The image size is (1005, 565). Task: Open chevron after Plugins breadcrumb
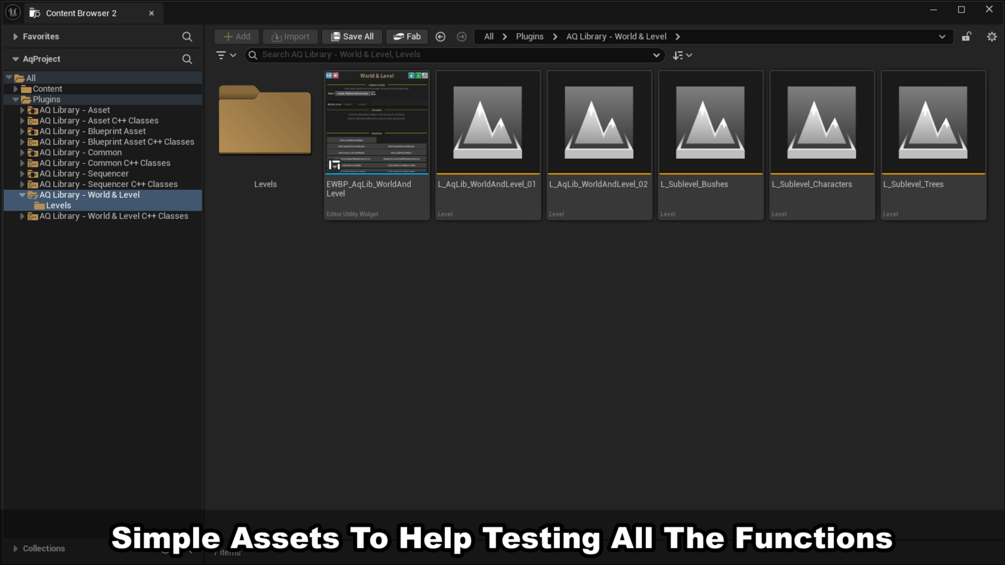tap(555, 37)
